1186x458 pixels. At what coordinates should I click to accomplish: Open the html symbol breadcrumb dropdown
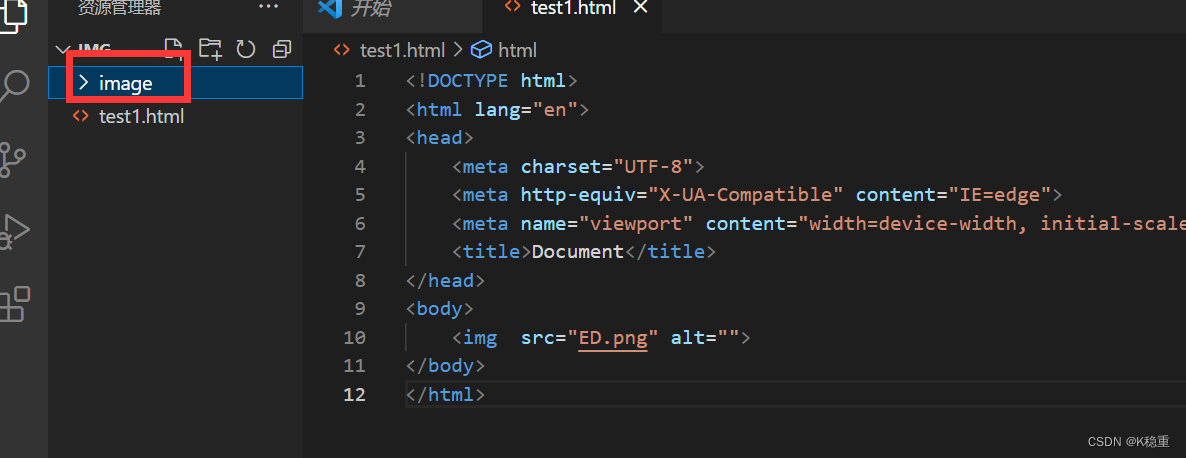(x=505, y=50)
